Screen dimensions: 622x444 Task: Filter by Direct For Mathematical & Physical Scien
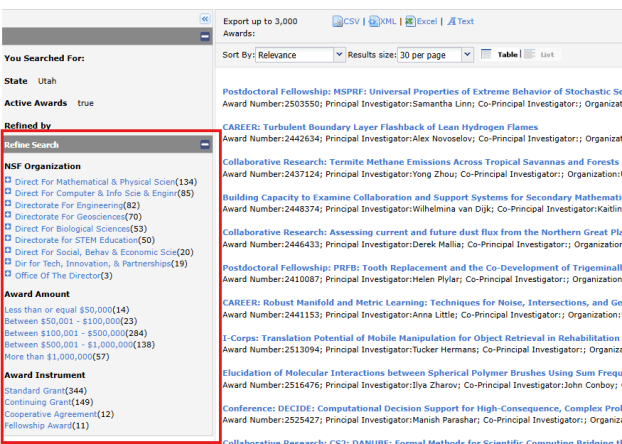click(x=95, y=182)
